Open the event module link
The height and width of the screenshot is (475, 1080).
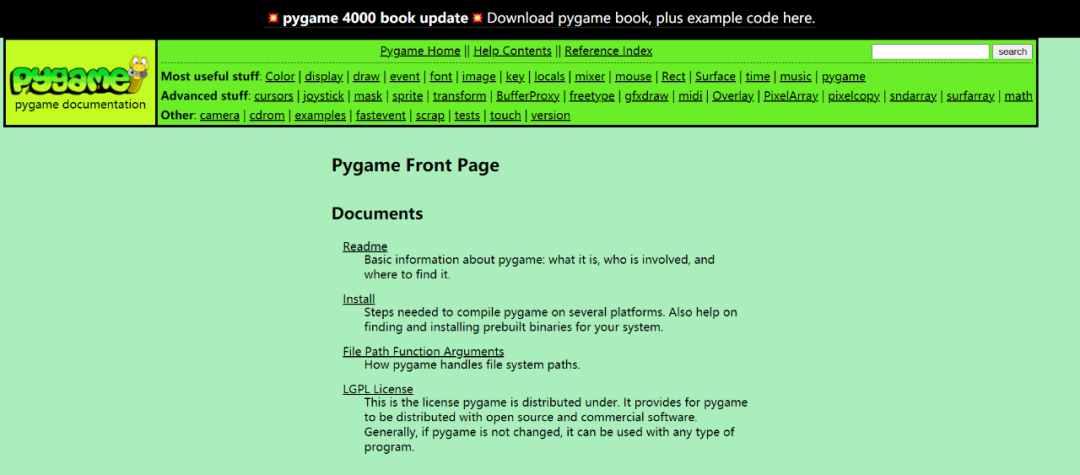point(404,76)
